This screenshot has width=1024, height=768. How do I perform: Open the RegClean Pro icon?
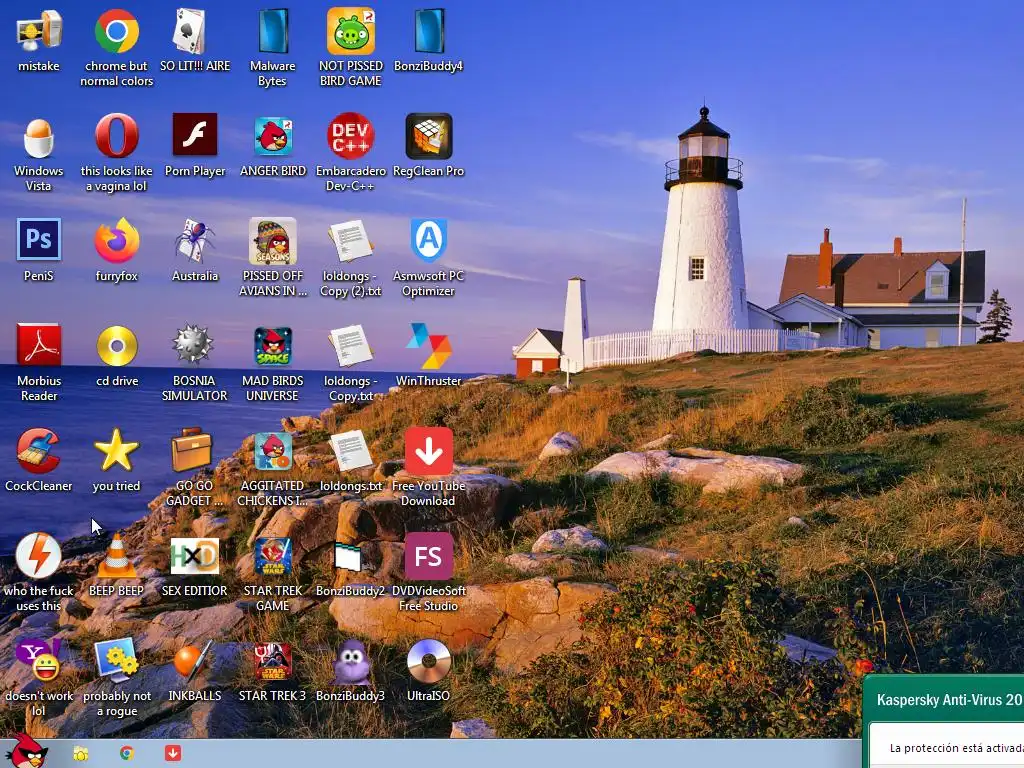(x=428, y=136)
